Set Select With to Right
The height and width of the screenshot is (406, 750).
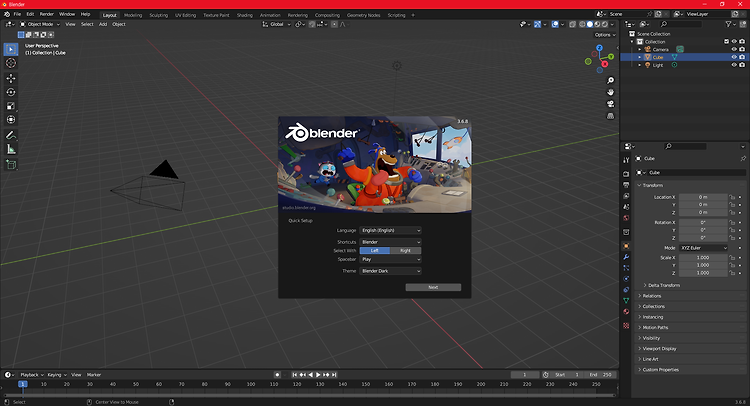[x=406, y=251]
